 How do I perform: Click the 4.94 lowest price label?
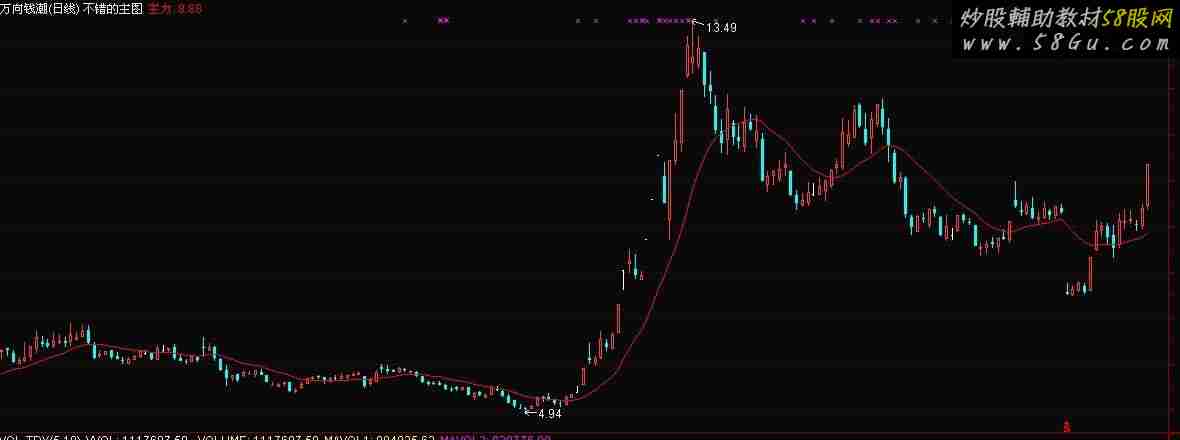tap(550, 413)
